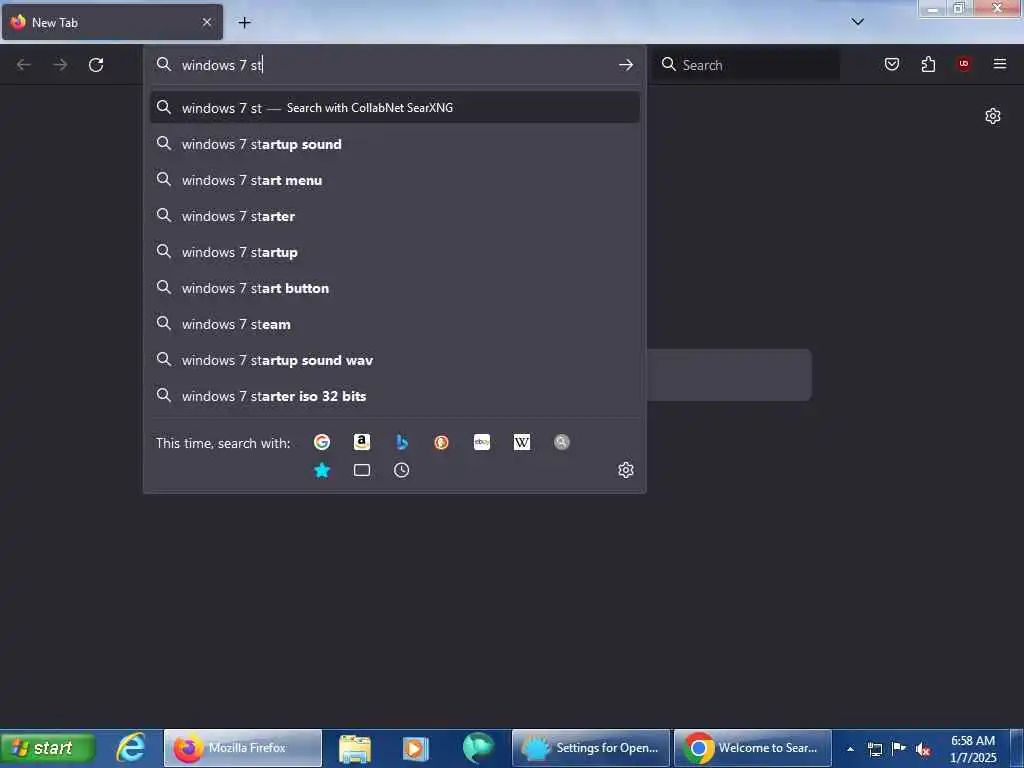This screenshot has height=768, width=1024.
Task: Search with DuckDuckGo one-off engine icon
Action: pos(441,442)
